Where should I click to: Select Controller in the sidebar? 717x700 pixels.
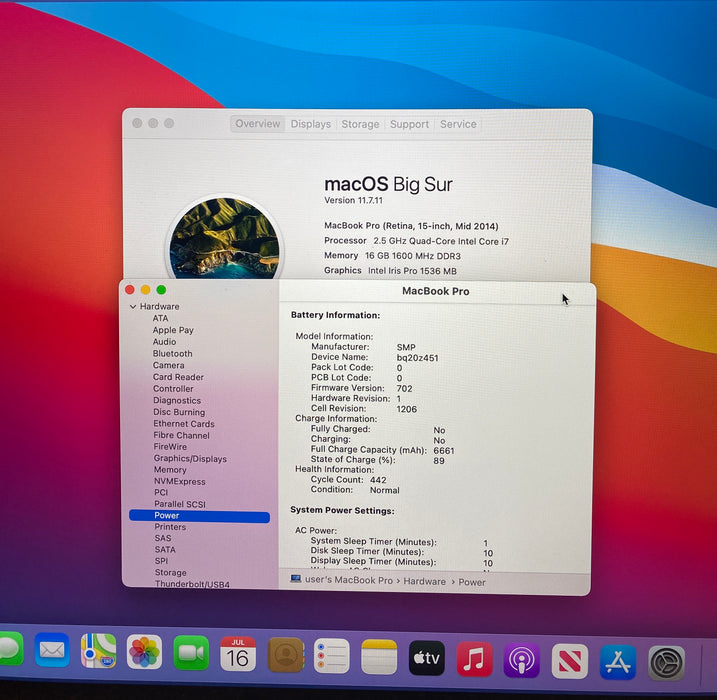coord(173,389)
